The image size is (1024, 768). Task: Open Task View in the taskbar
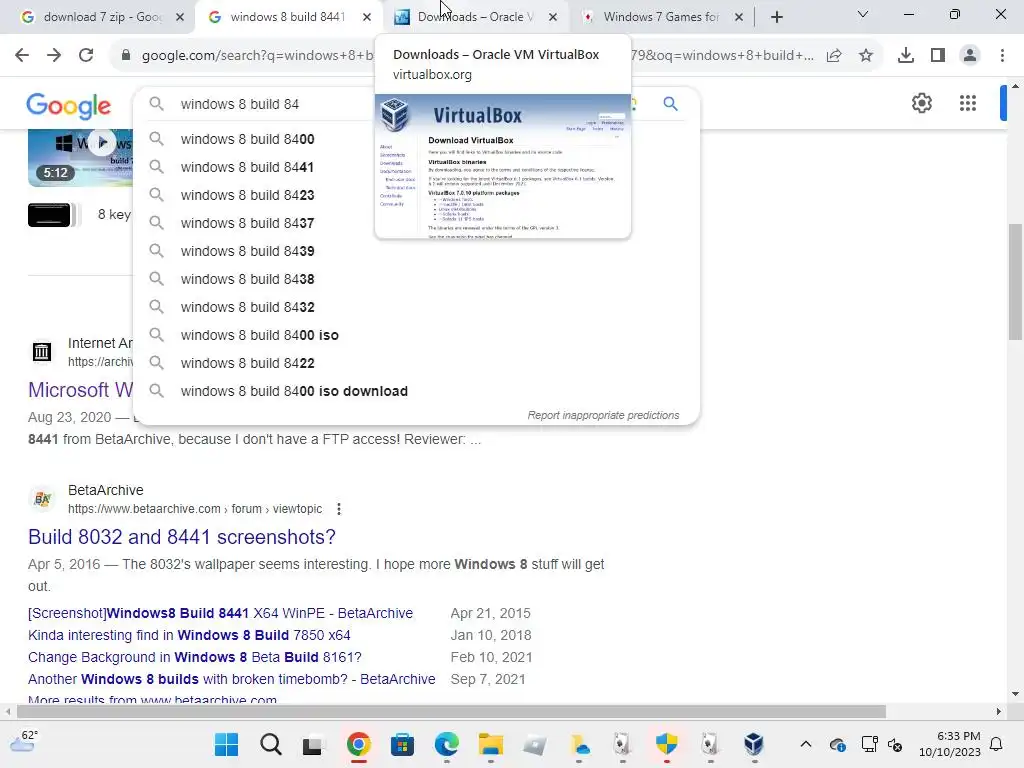pyautogui.click(x=314, y=744)
